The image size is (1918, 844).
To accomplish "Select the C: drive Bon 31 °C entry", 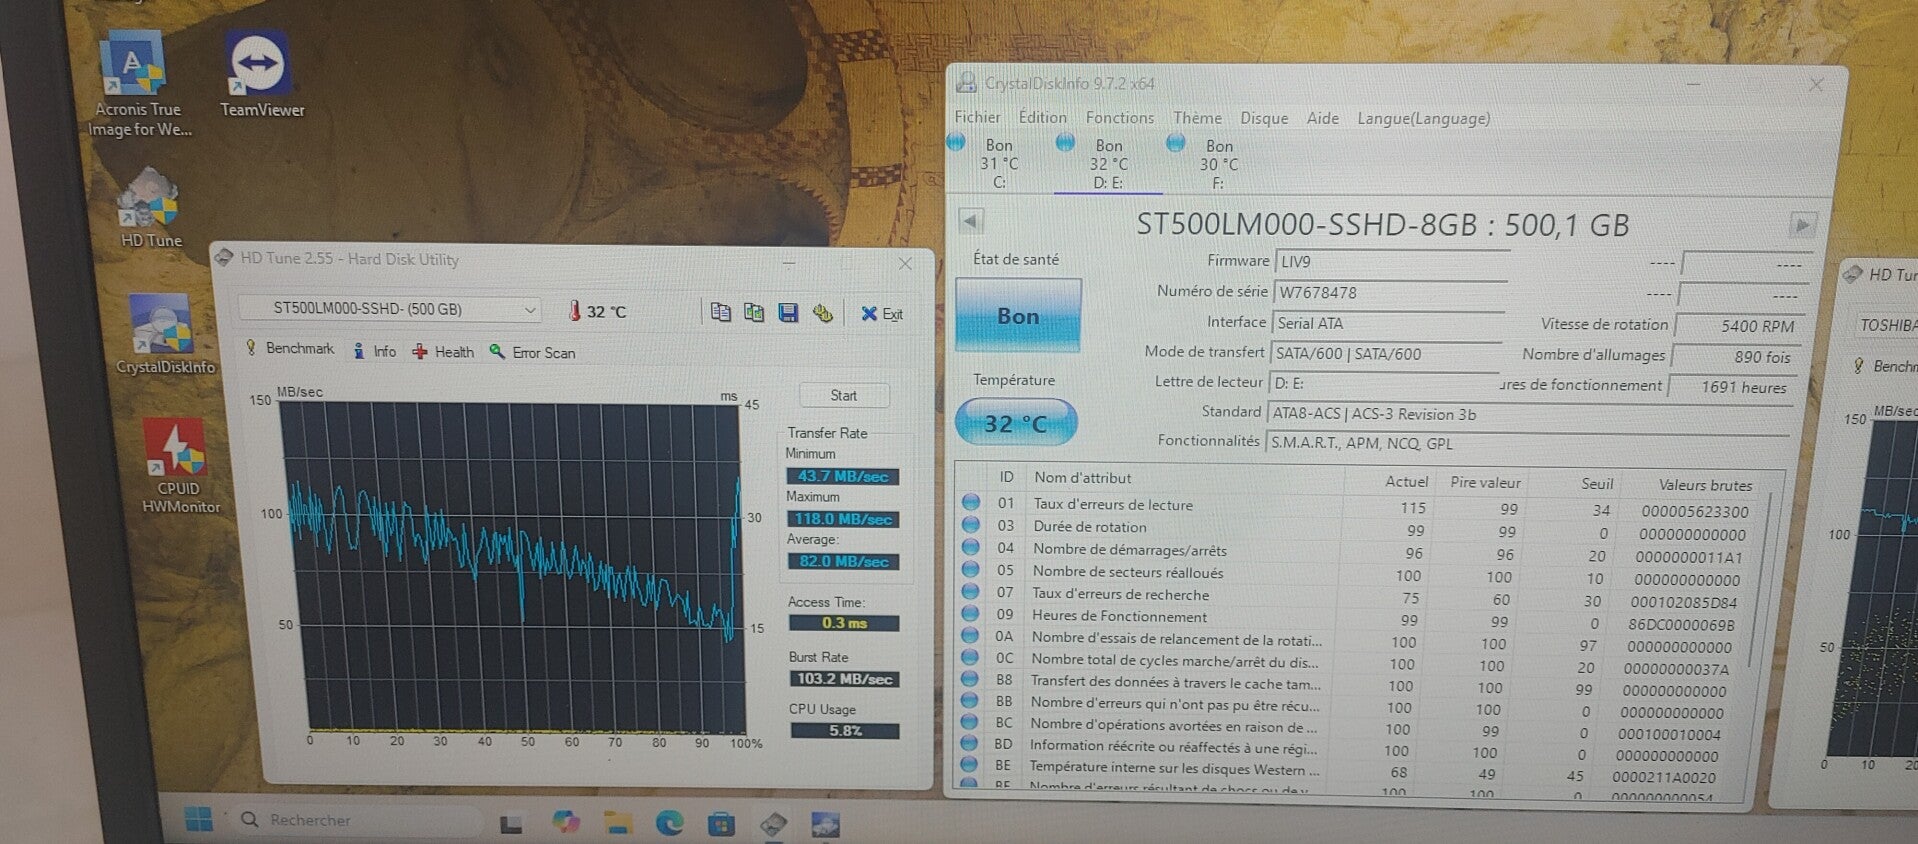I will 989,162.
